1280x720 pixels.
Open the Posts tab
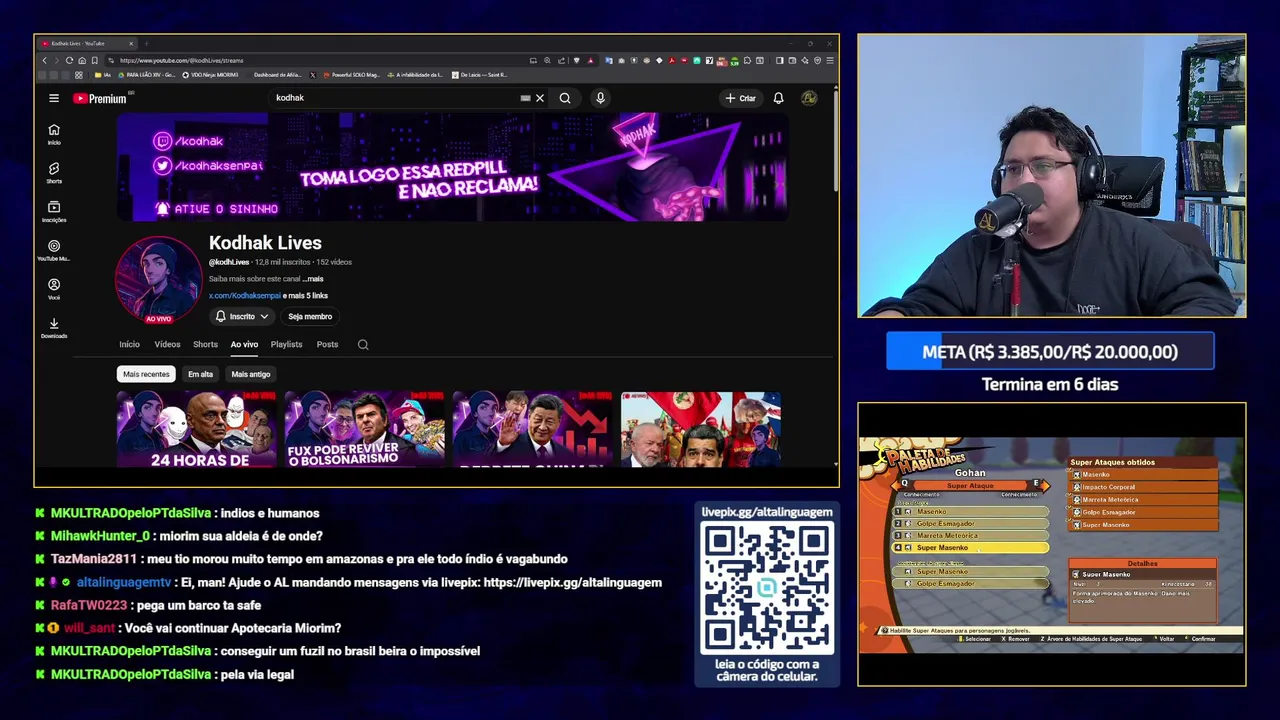[x=327, y=344]
